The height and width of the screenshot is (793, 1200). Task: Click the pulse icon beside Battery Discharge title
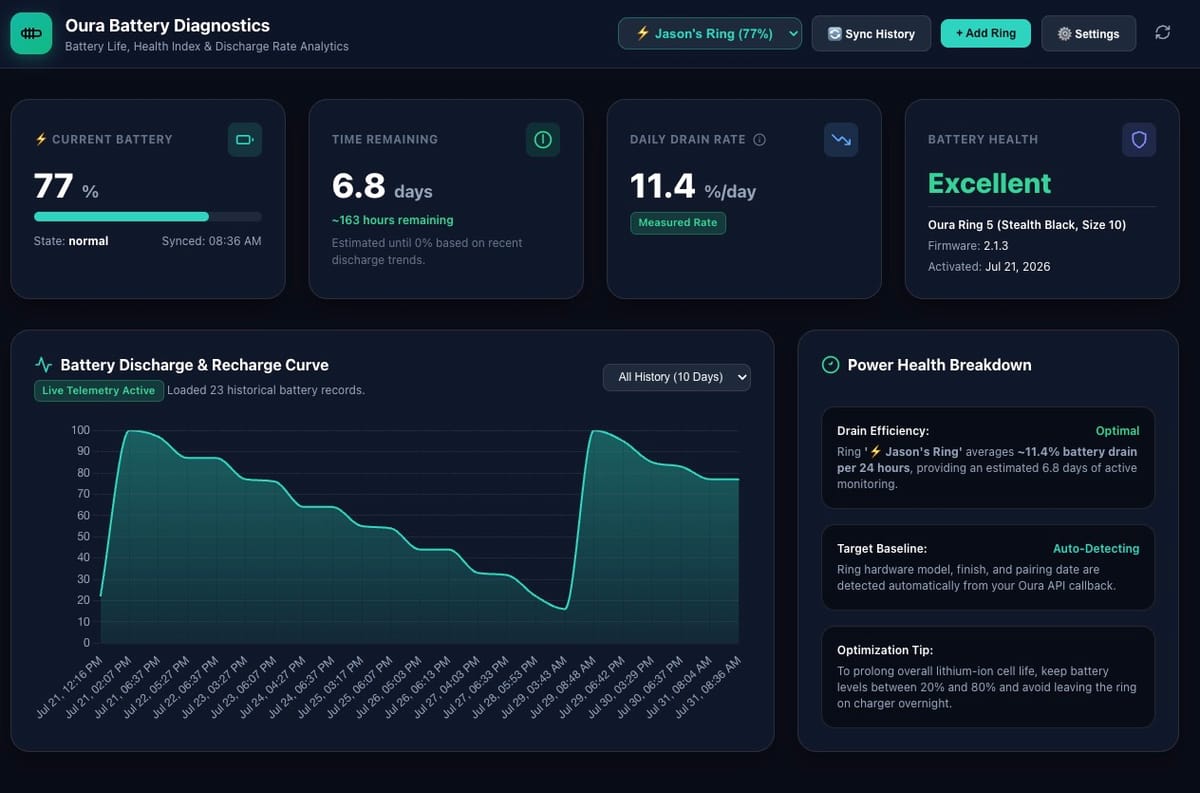[44, 365]
